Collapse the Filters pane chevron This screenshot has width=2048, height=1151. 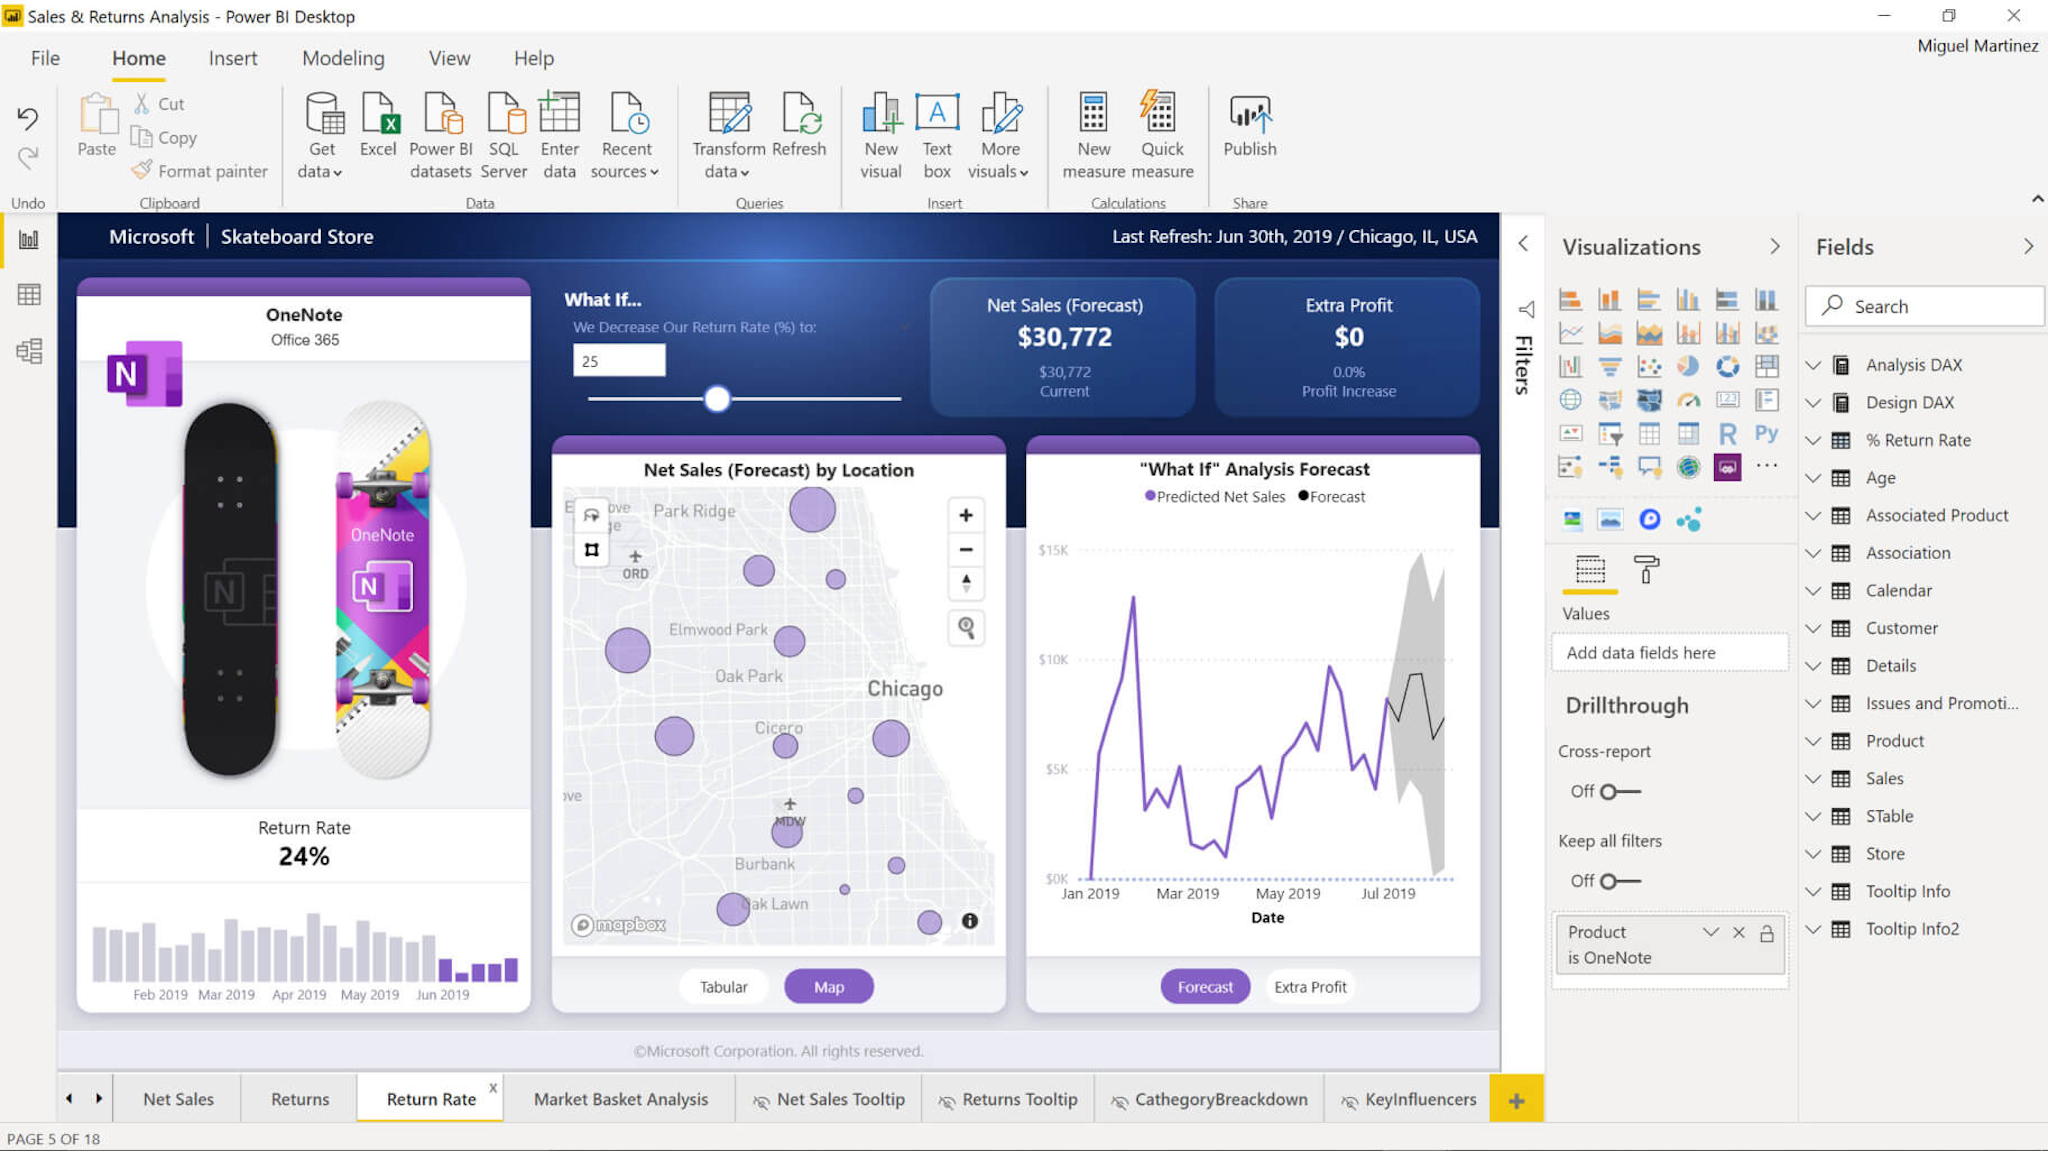[1524, 243]
